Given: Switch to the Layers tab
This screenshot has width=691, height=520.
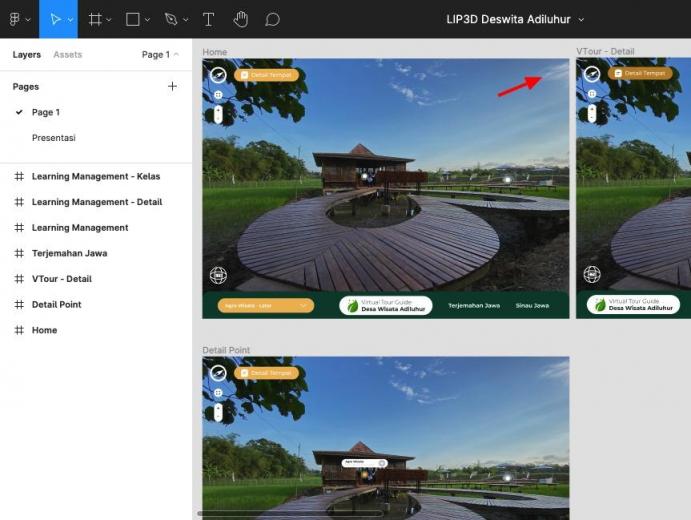Looking at the screenshot, I should [x=26, y=55].
